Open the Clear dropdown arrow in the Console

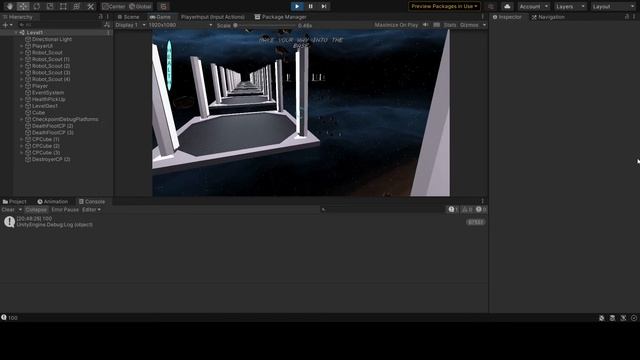20,209
